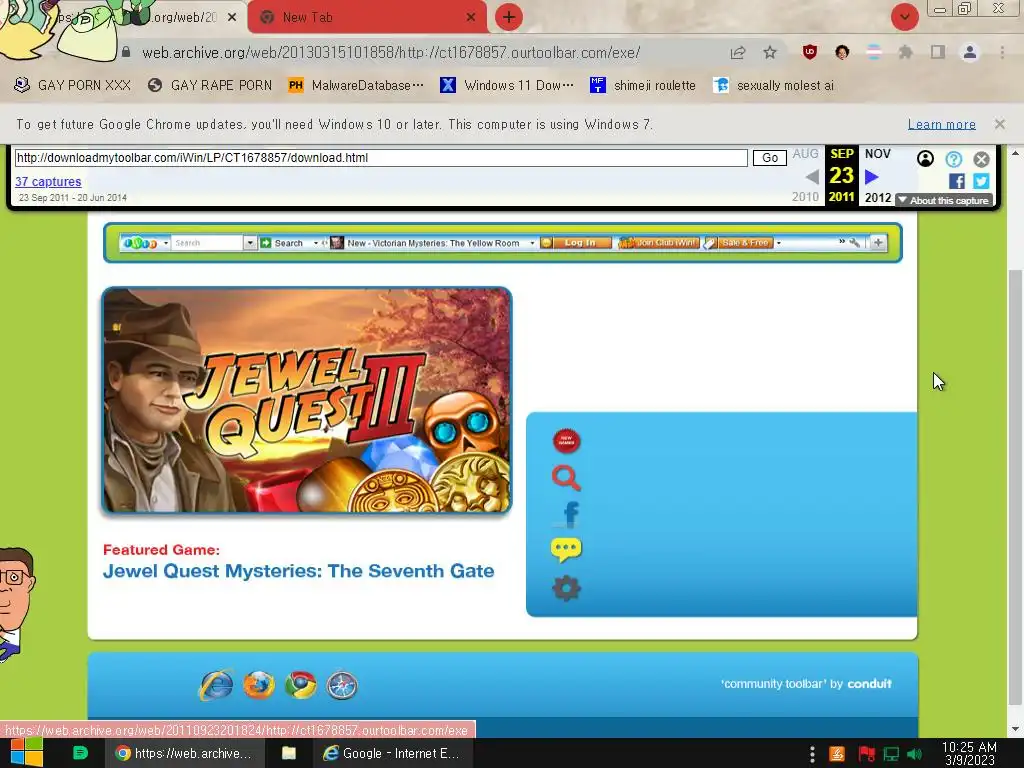Choose the Internet Explorer browser icon
This screenshot has width=1024, height=768.
click(x=216, y=685)
